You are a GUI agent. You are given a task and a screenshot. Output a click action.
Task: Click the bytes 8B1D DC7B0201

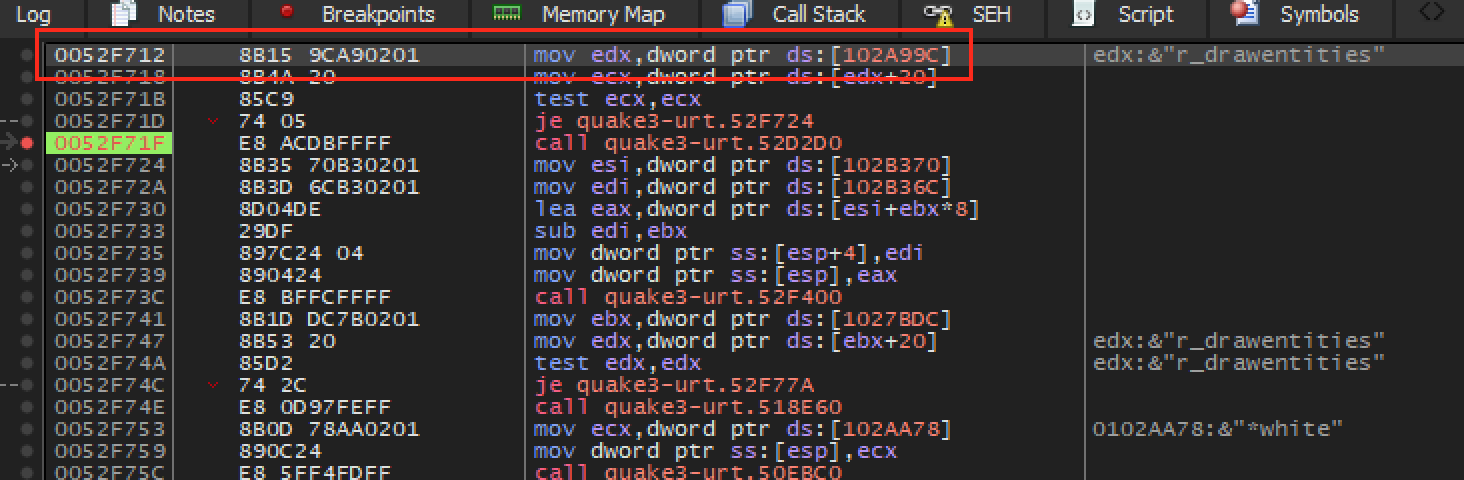tap(329, 319)
